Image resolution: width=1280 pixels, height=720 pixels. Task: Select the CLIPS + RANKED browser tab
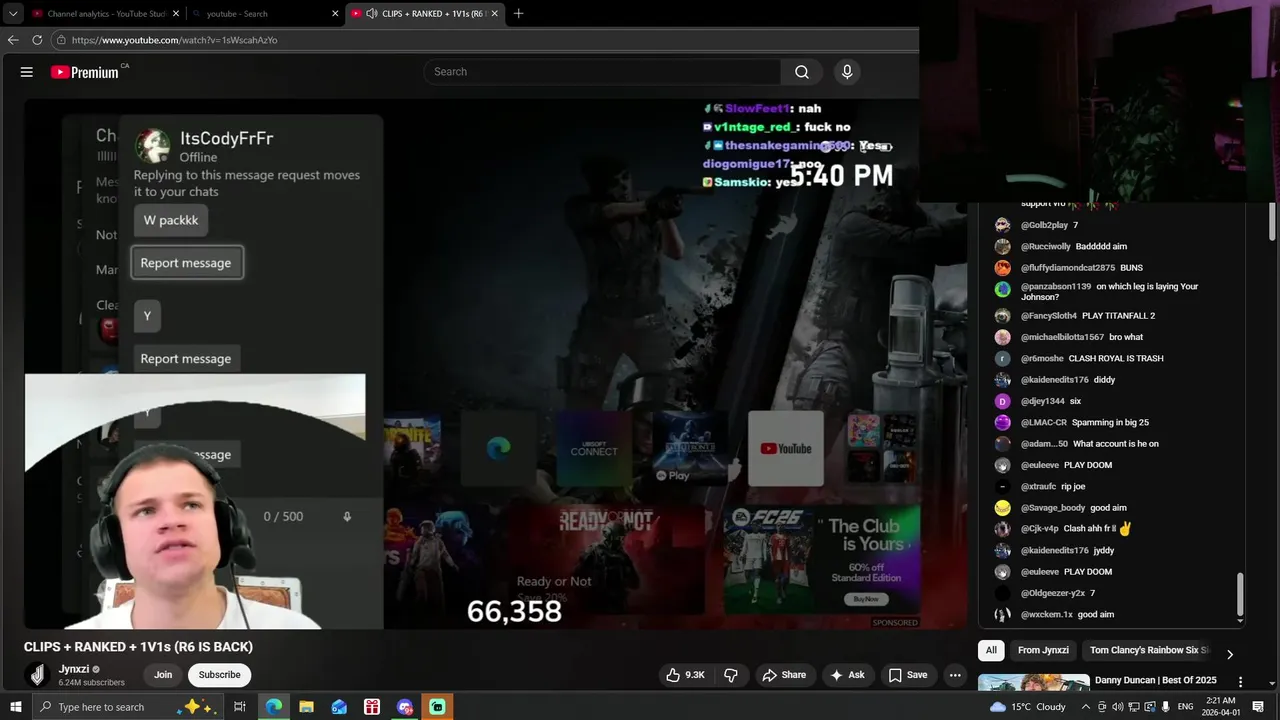tap(425, 14)
